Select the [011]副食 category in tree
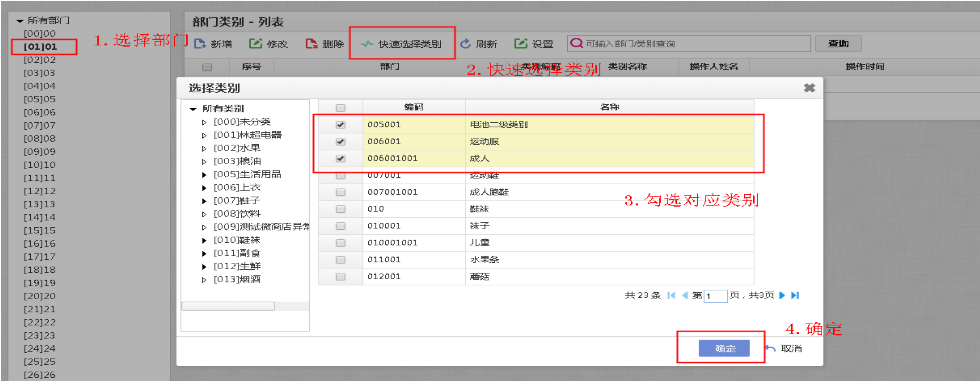 [x=236, y=253]
